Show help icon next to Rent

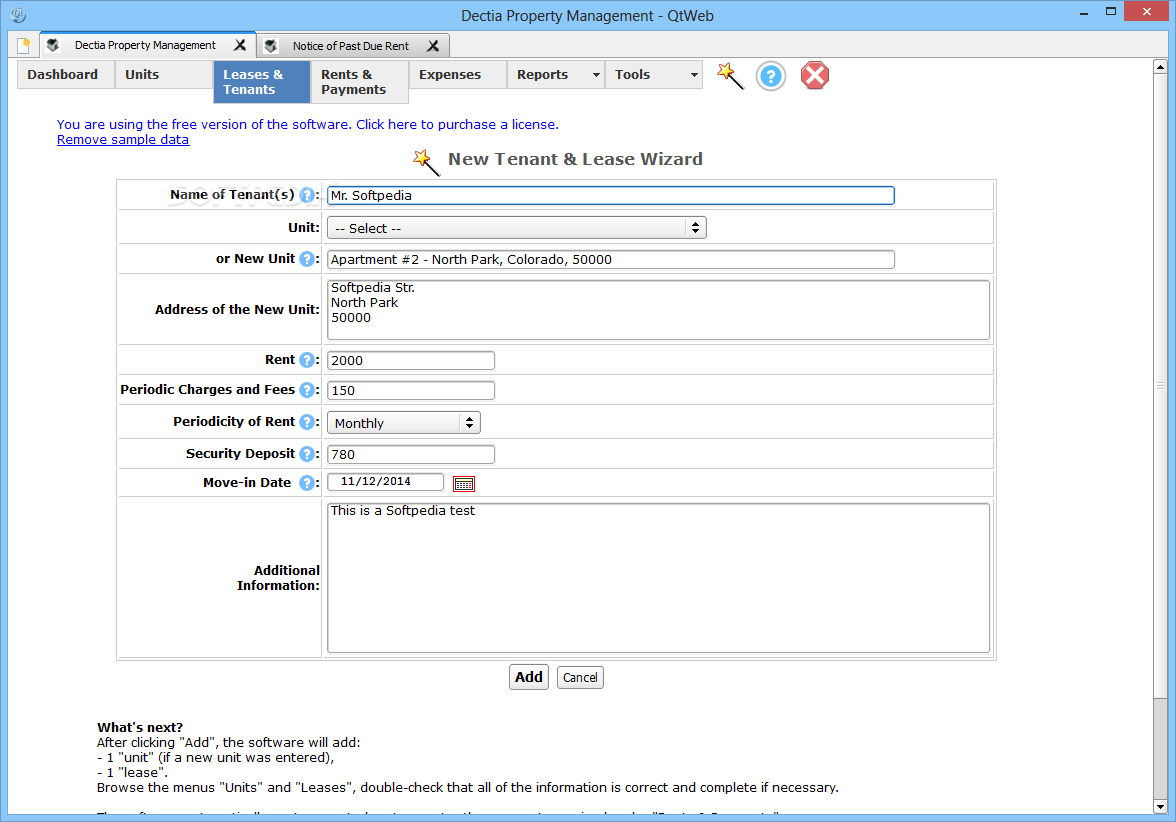307,360
